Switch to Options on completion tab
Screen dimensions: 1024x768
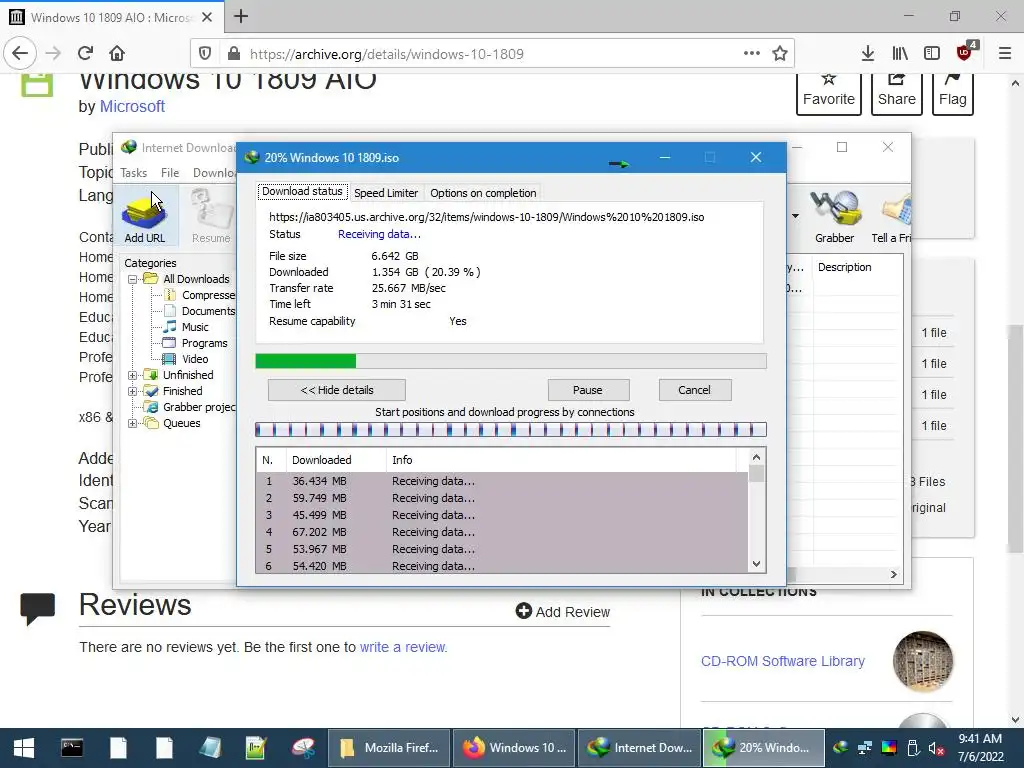click(x=483, y=193)
